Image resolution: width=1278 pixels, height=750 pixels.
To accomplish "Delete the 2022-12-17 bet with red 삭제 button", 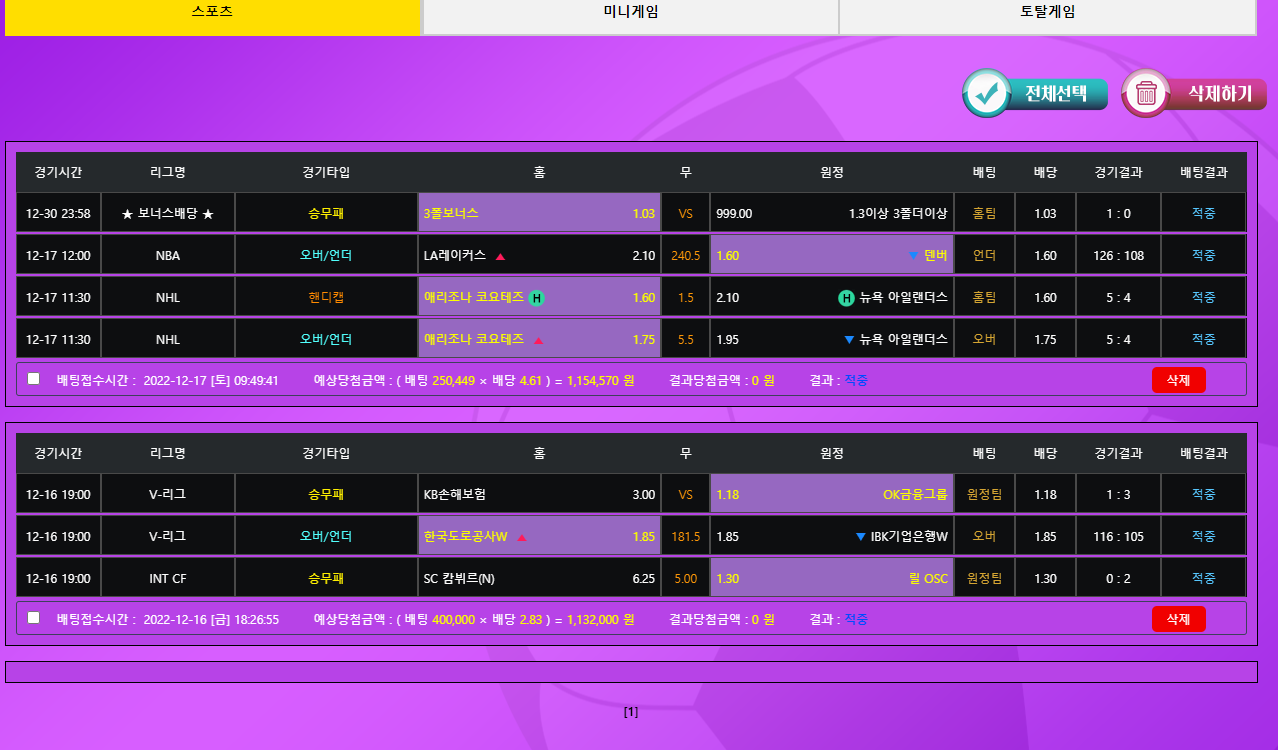I will coord(1178,380).
